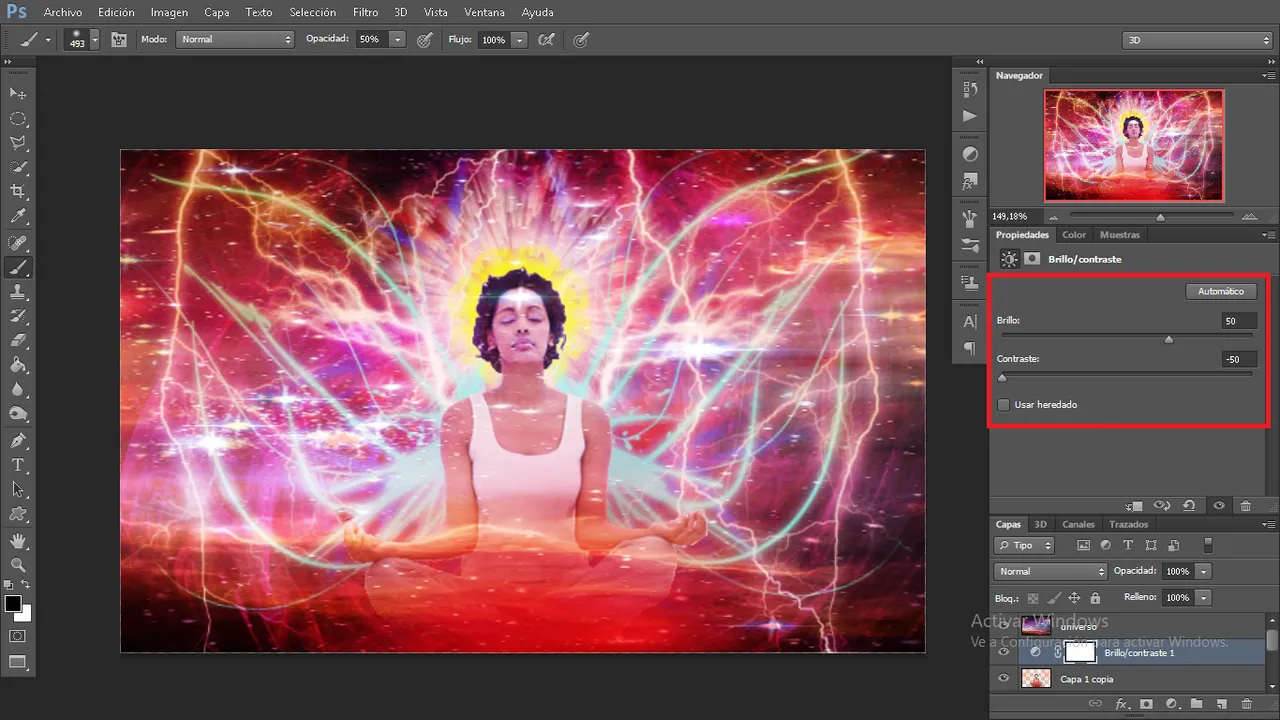Open the Actions panel play icon

click(970, 116)
